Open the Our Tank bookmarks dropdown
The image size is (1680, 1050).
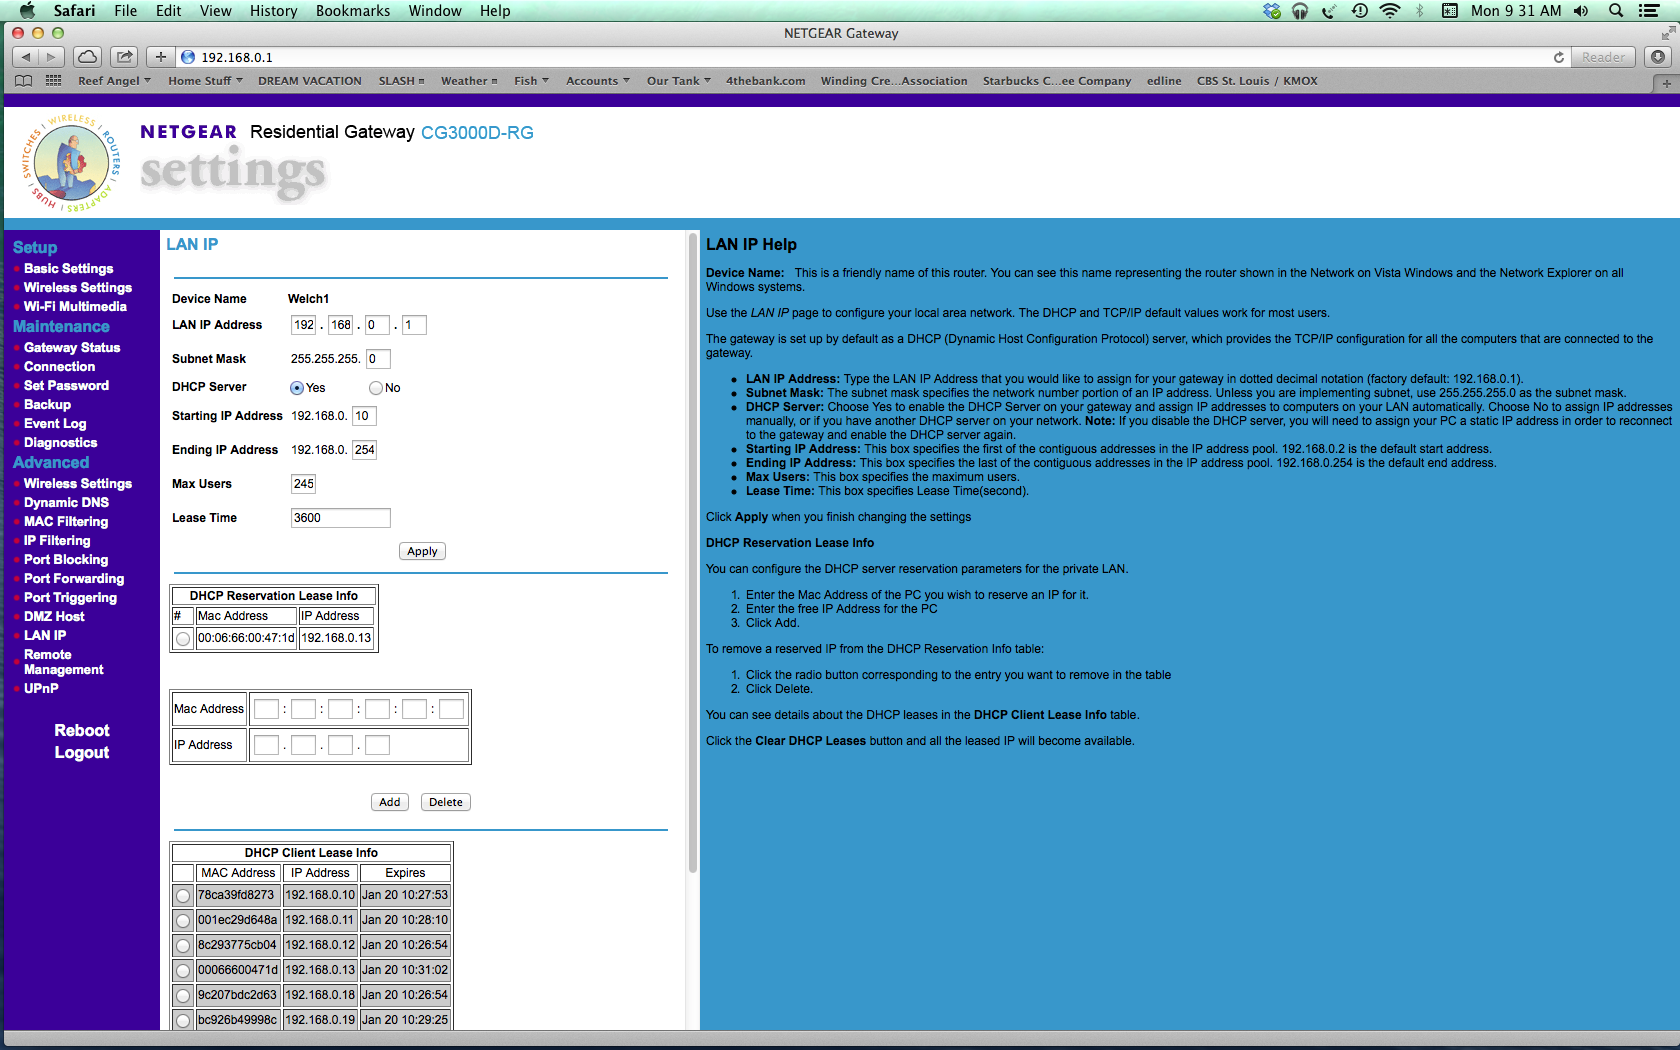[x=678, y=81]
